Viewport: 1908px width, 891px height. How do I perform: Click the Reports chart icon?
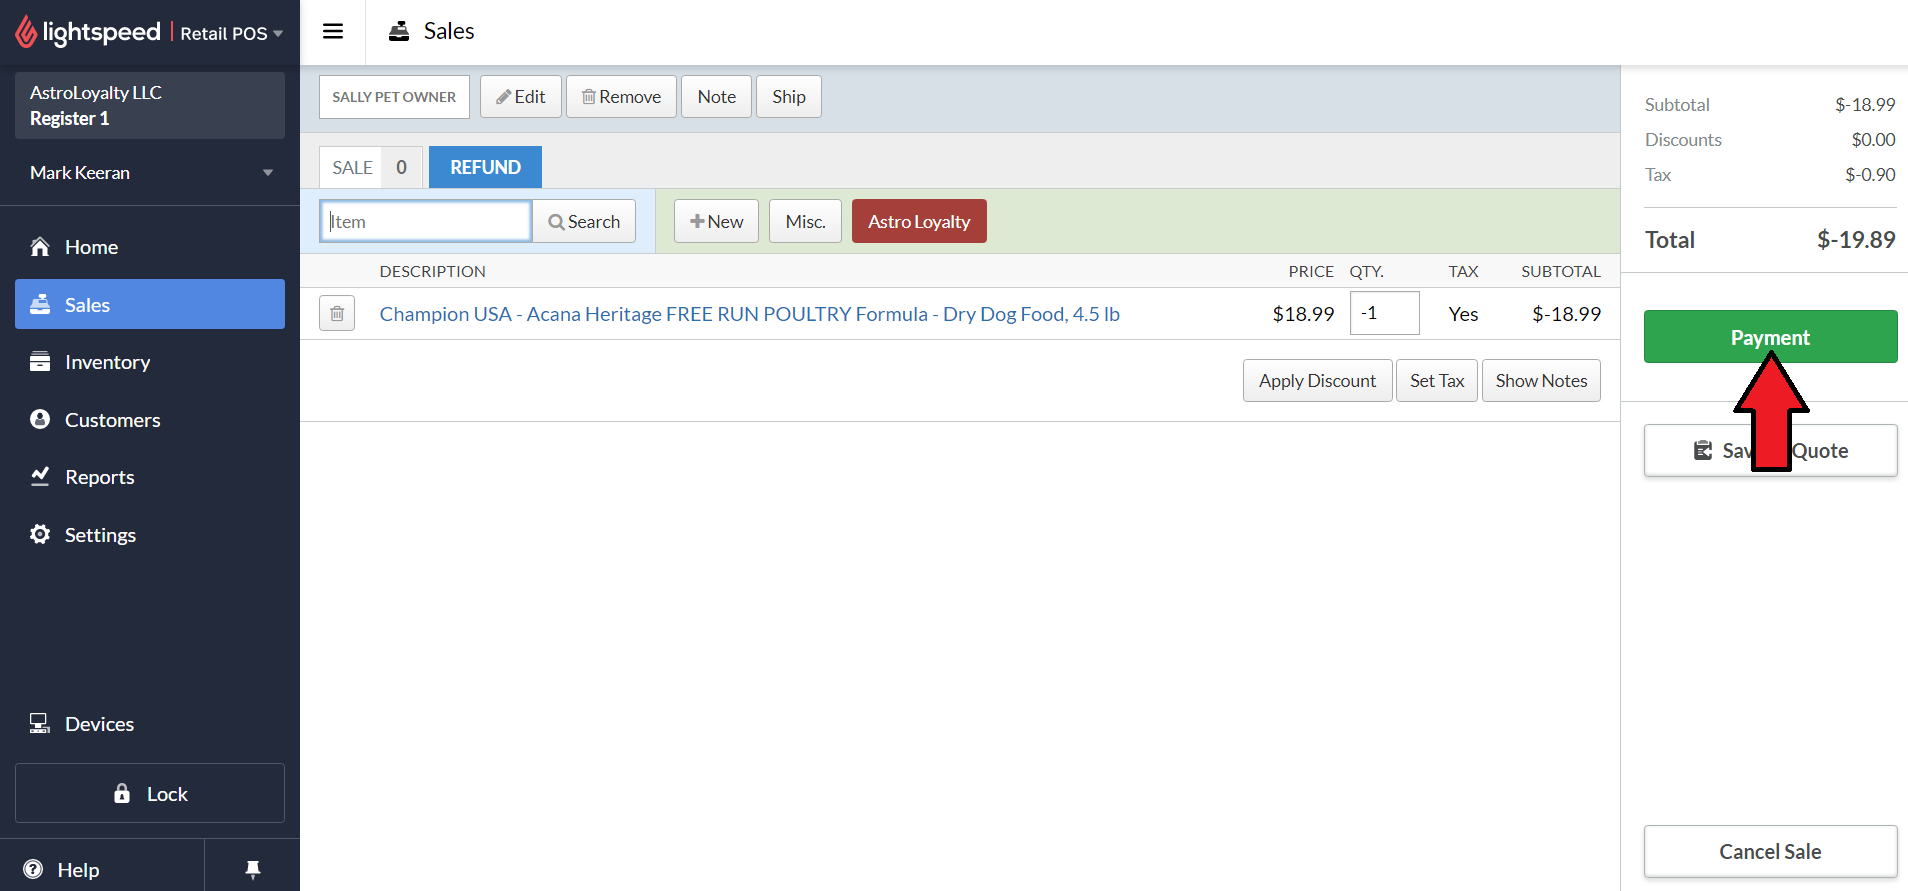pyautogui.click(x=40, y=476)
